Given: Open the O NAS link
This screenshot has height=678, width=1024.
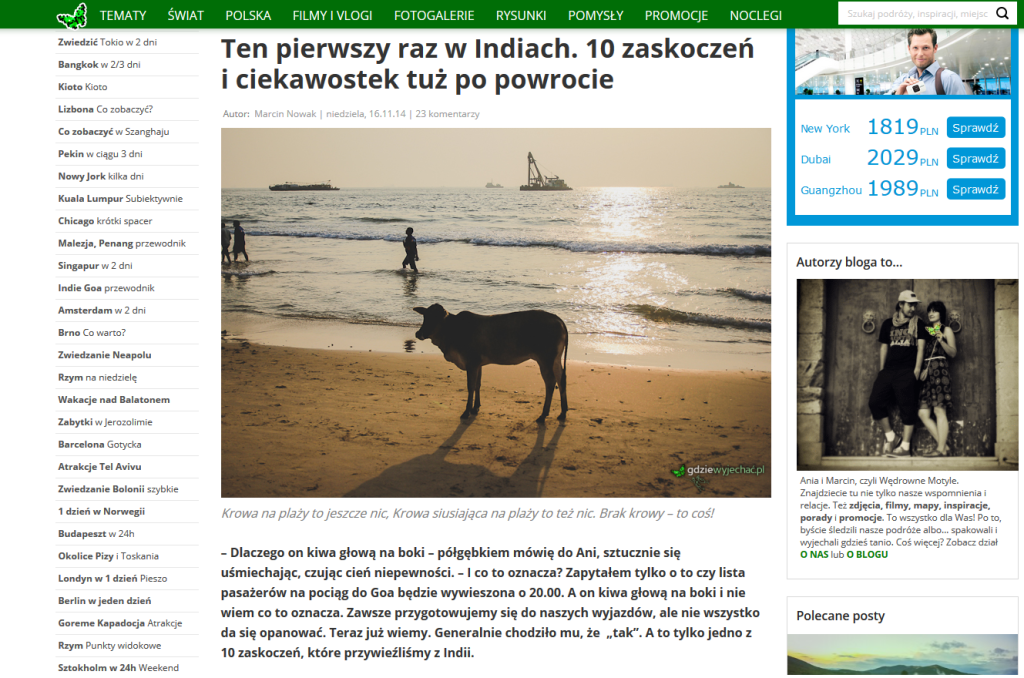Looking at the screenshot, I should pos(814,555).
